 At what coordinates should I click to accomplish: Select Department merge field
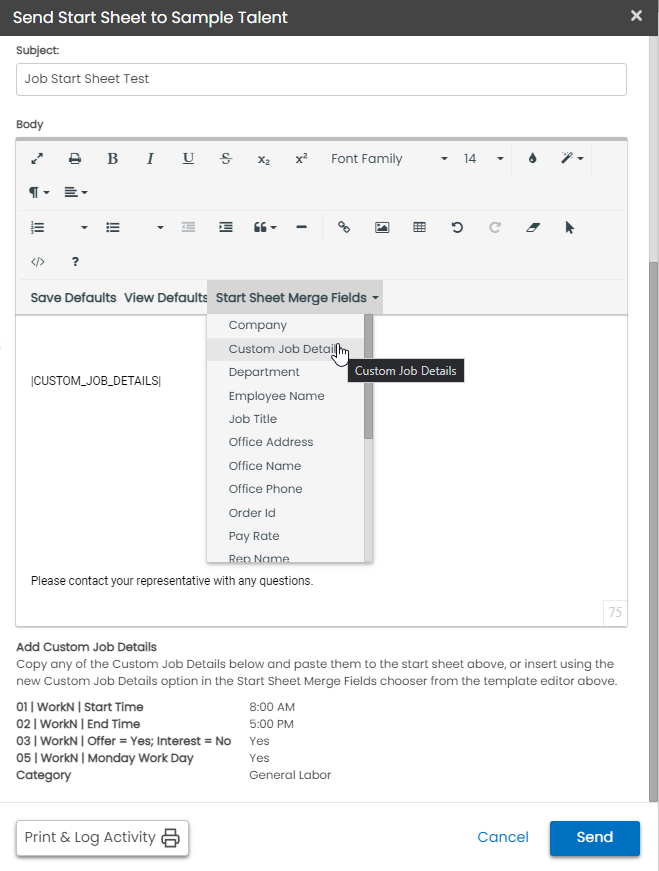[286, 372]
